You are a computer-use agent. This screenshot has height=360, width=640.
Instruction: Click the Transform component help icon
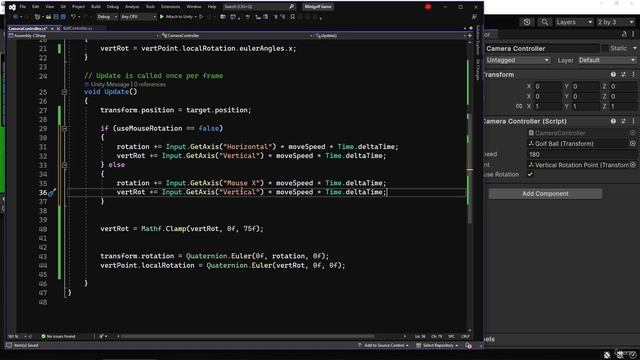[613, 75]
